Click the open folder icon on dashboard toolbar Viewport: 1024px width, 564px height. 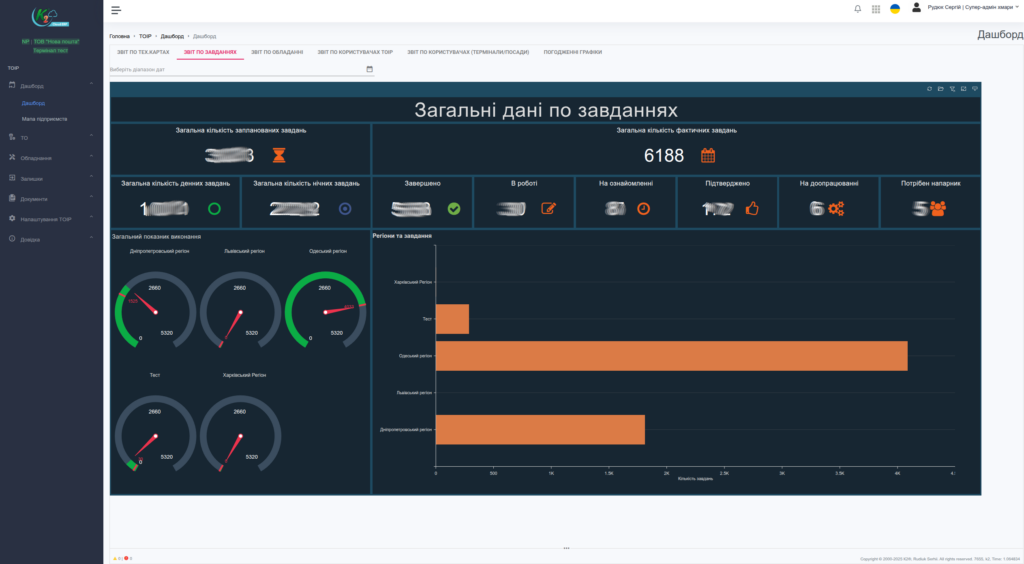click(x=940, y=89)
